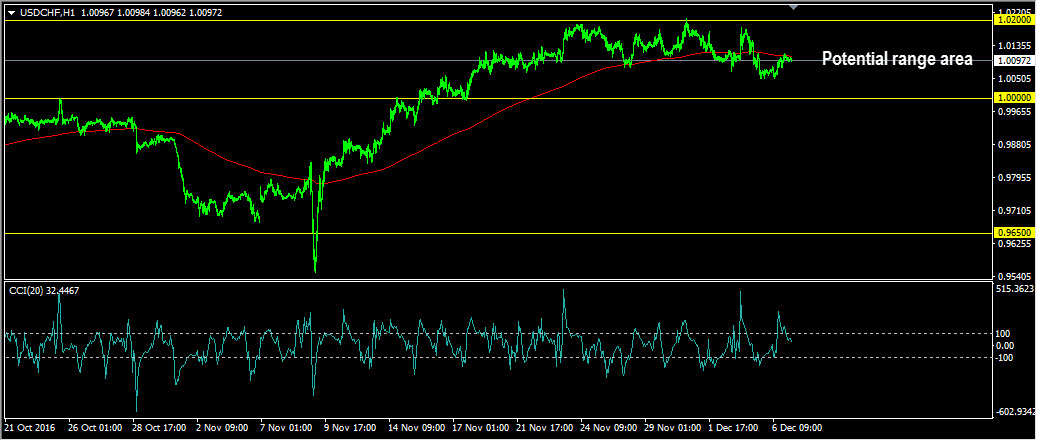
Task: Click the -602.9342 CCI scale minimum value
Action: point(1016,412)
